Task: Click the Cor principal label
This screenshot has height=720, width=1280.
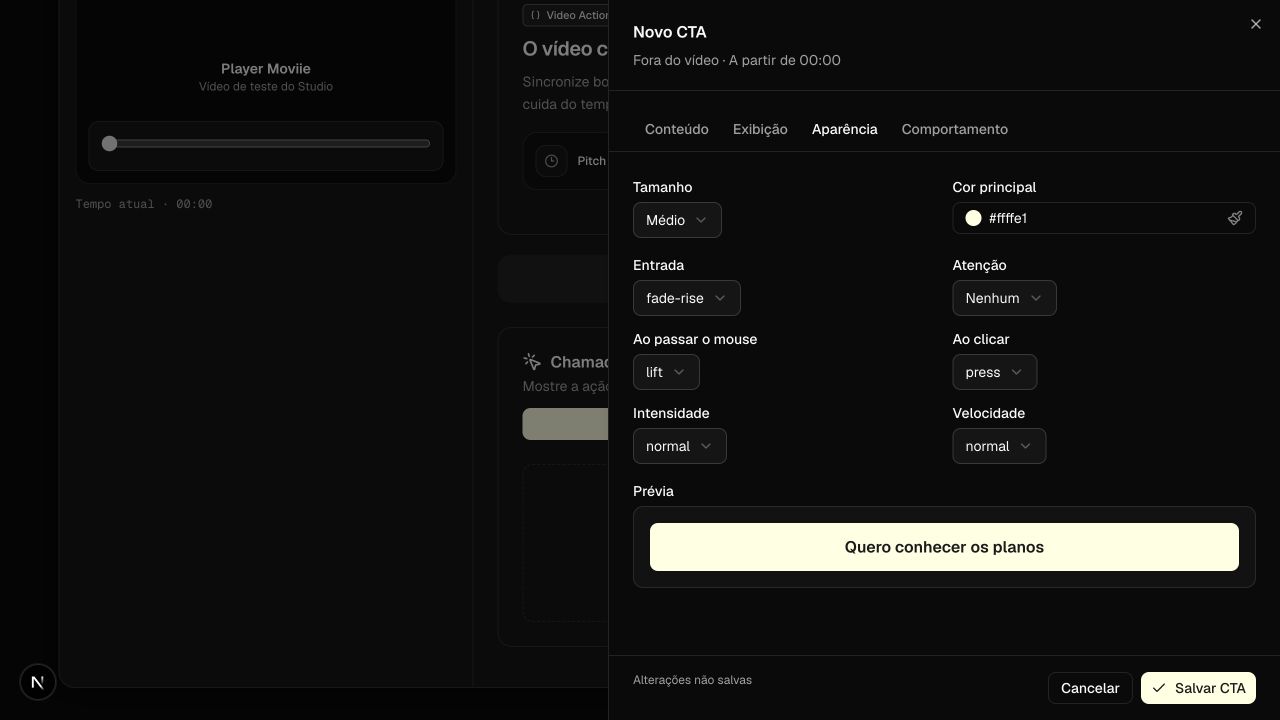Action: [994, 187]
